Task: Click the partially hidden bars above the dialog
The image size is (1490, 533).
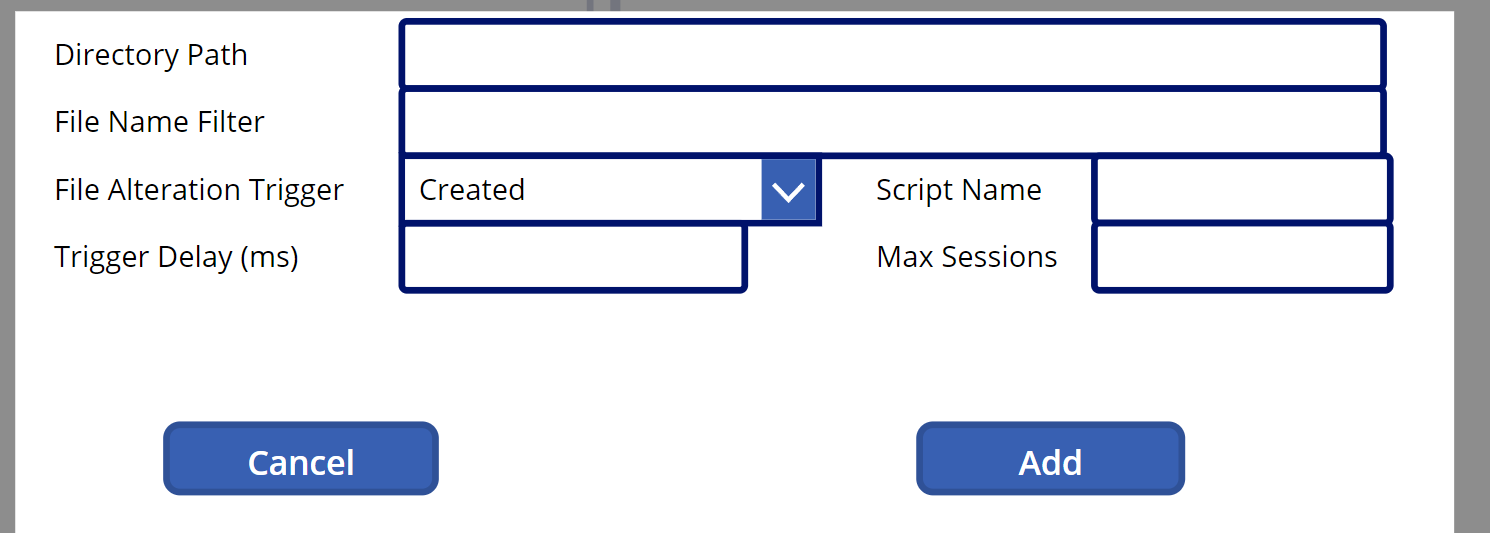Action: point(603,5)
